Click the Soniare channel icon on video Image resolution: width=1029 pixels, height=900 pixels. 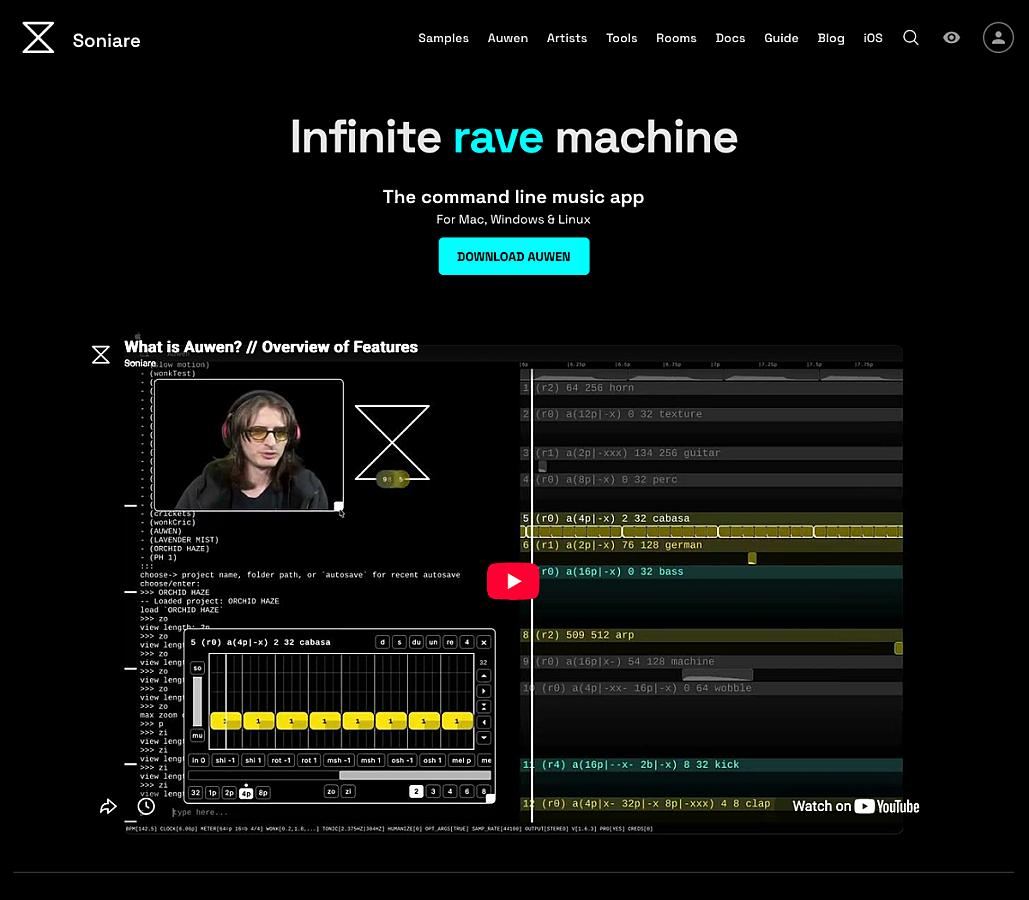(100, 354)
